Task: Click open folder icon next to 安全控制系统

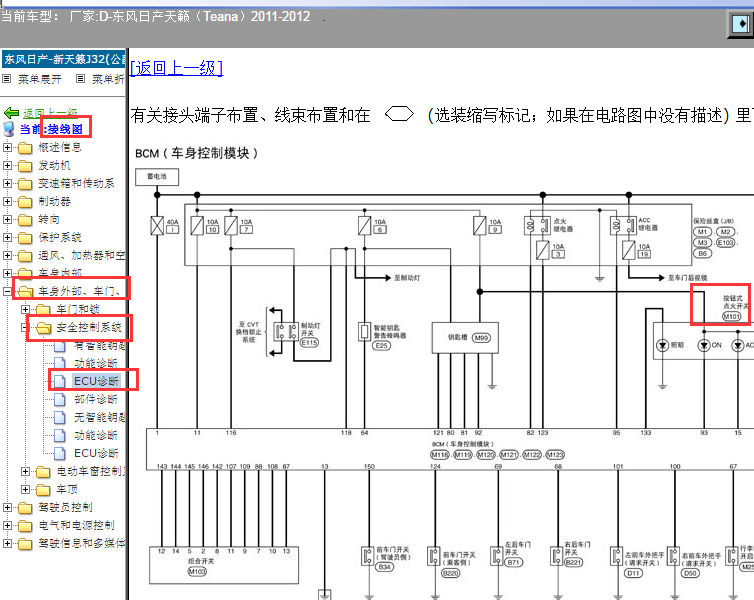Action: click(x=43, y=328)
